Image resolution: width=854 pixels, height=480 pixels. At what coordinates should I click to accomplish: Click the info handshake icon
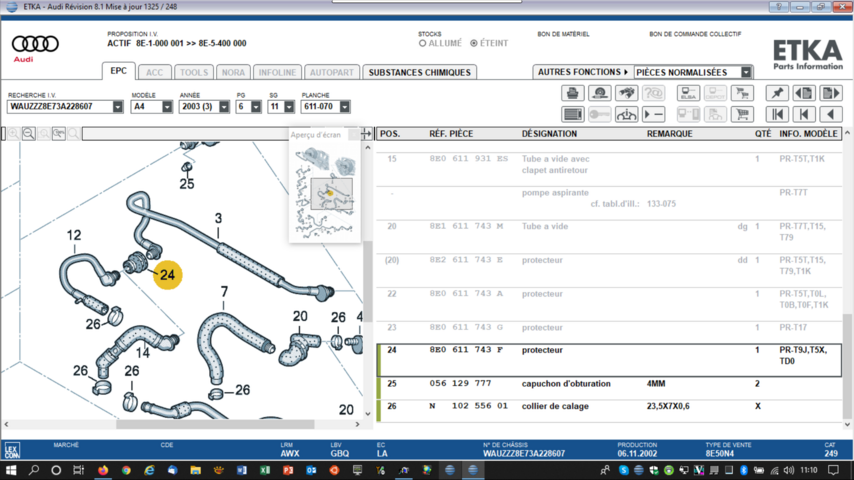click(x=626, y=114)
